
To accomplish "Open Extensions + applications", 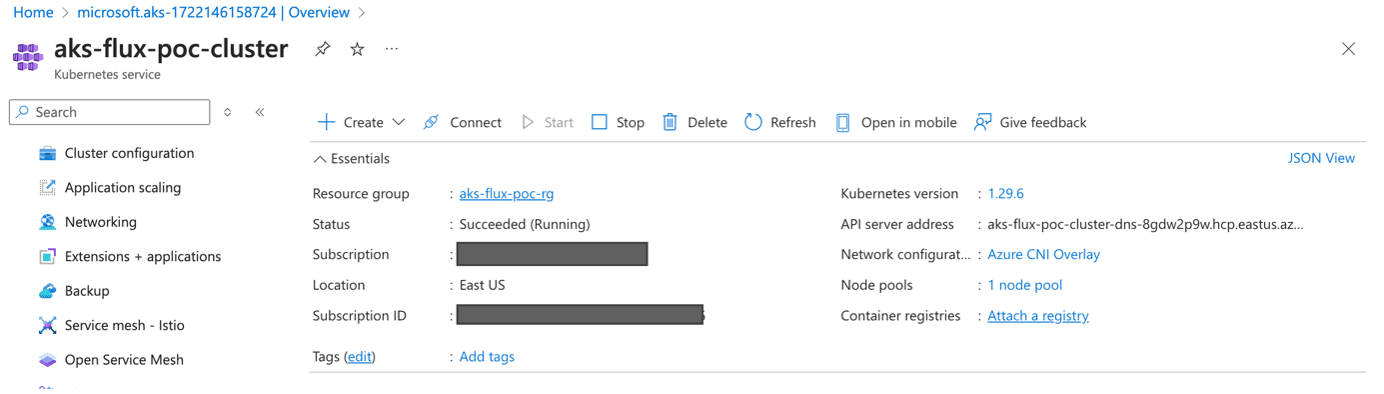I will click(143, 256).
